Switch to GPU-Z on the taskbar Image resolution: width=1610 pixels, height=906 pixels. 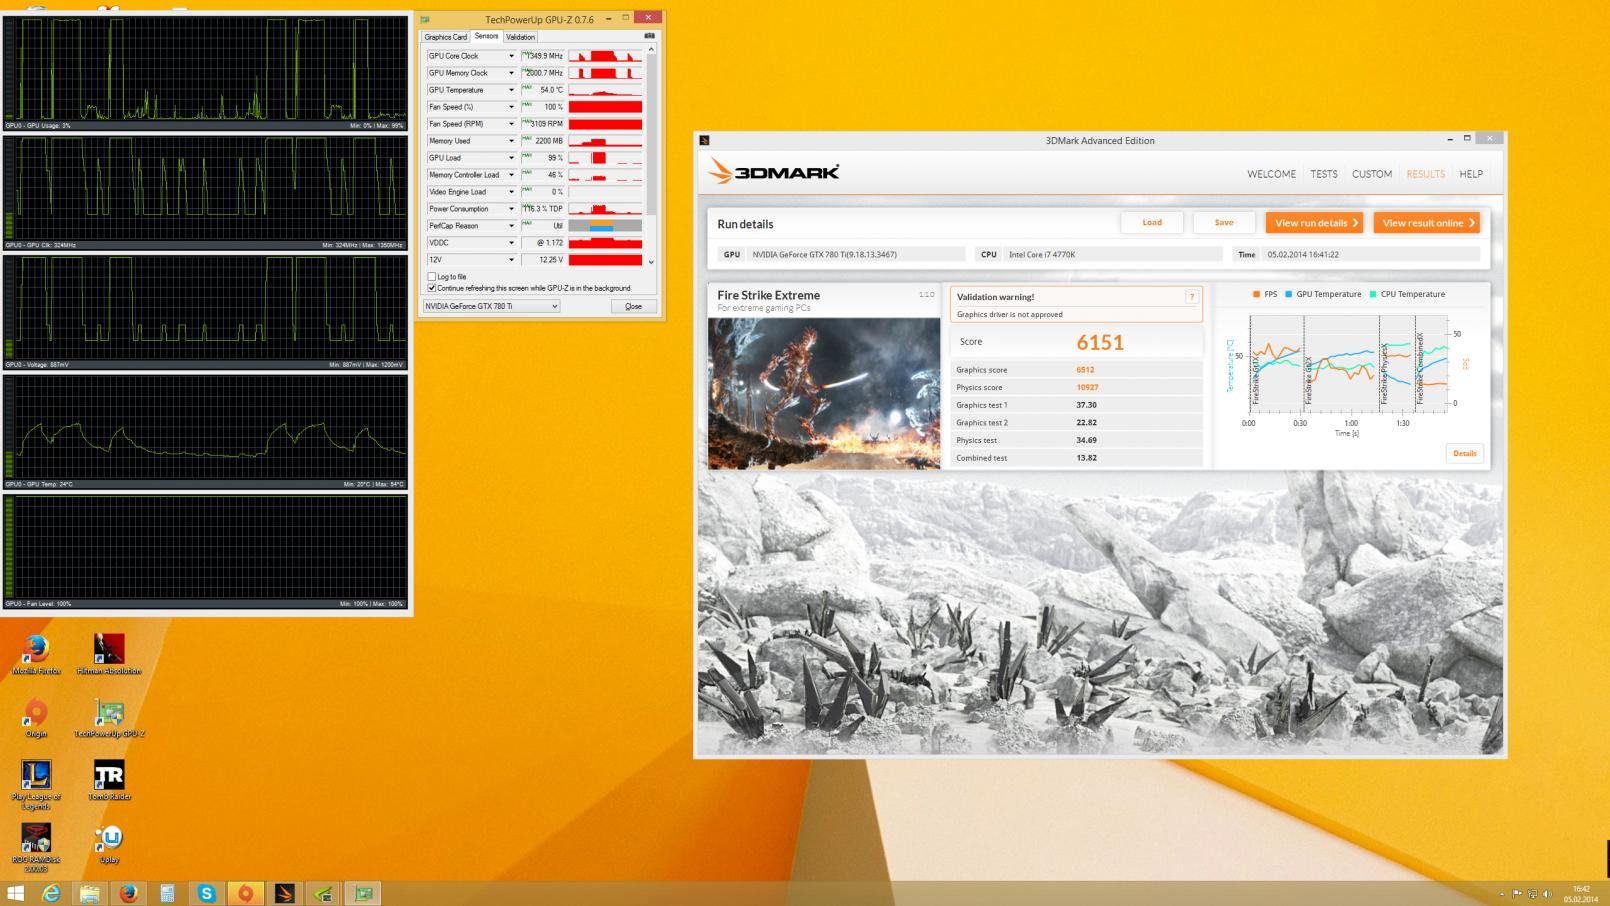pos(363,893)
